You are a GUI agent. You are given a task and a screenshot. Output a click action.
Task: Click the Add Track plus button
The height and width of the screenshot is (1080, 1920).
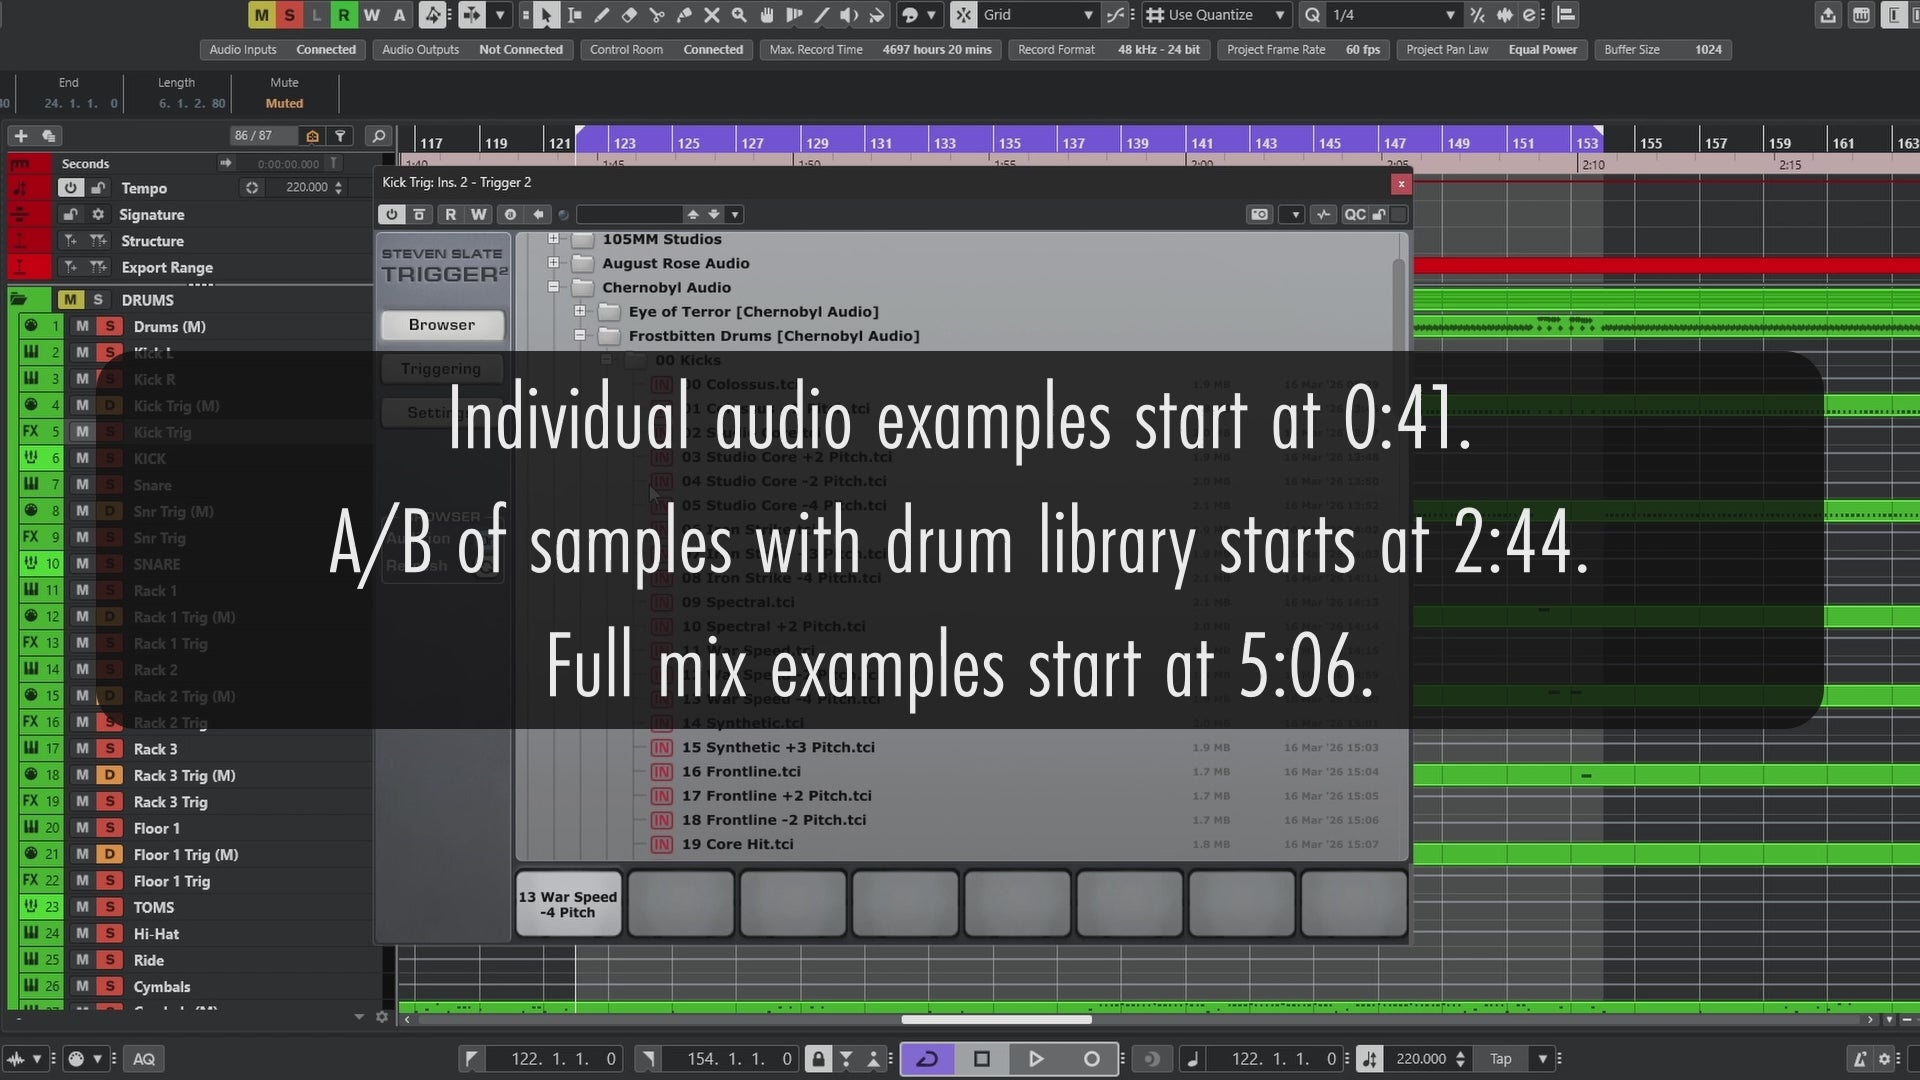pos(21,136)
